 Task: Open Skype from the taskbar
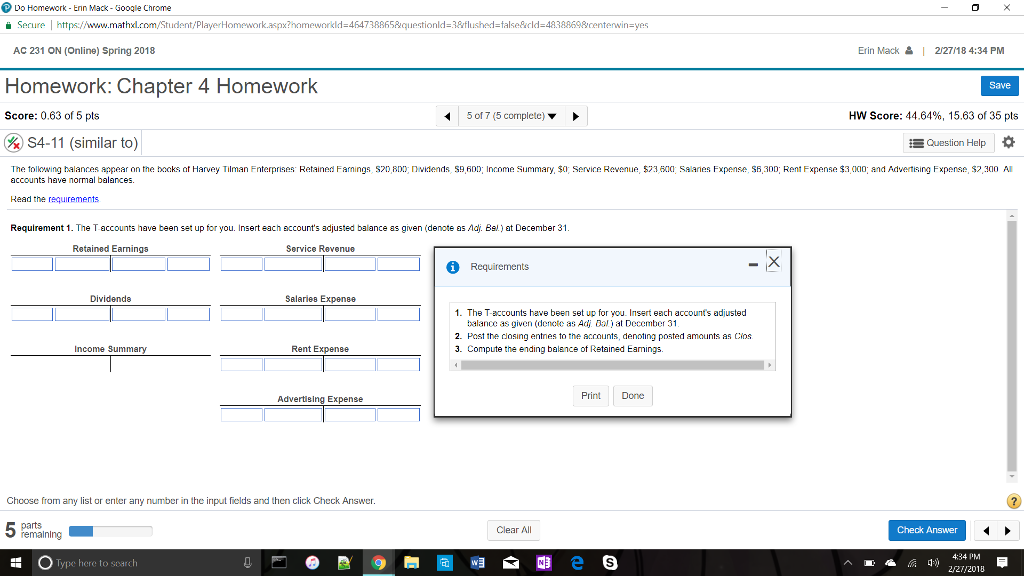610,562
